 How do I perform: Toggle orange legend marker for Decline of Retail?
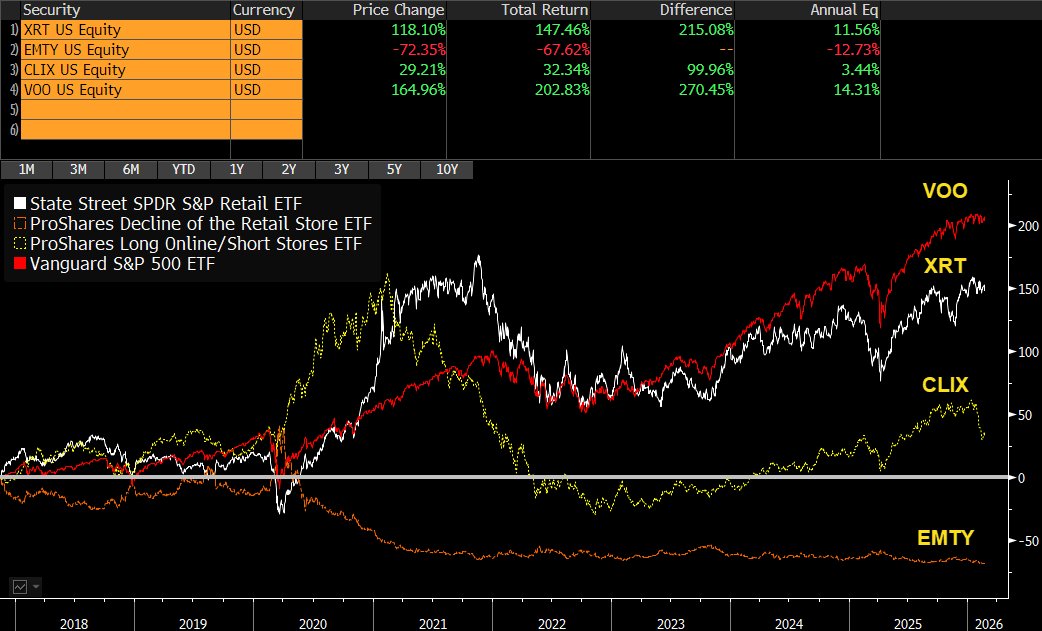coord(20,223)
